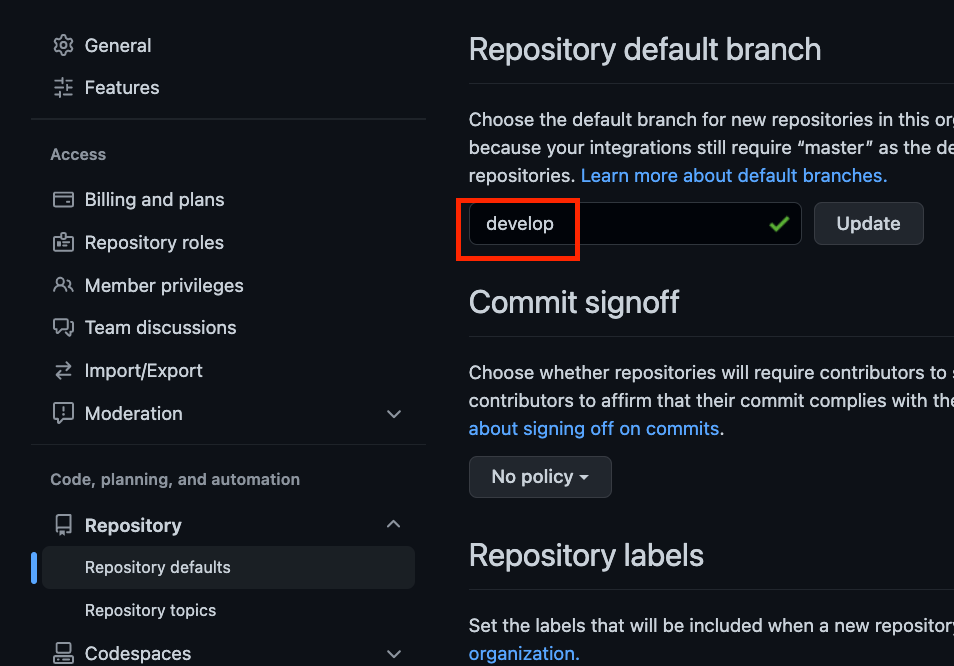Click the Billing and plans card icon

click(63, 199)
